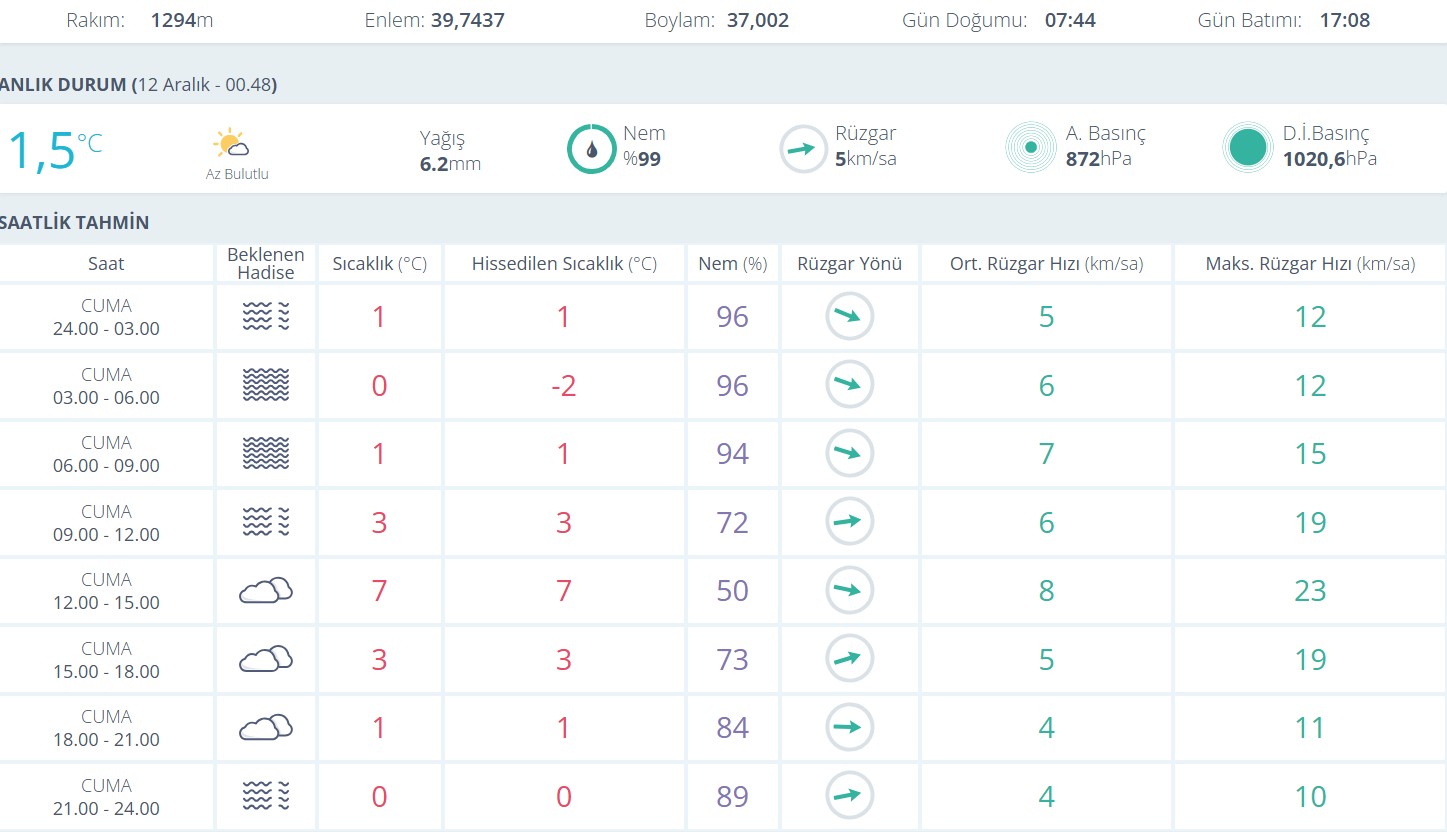This screenshot has height=832, width=1447.
Task: Click the current wind direction arrow icon
Action: 803,149
